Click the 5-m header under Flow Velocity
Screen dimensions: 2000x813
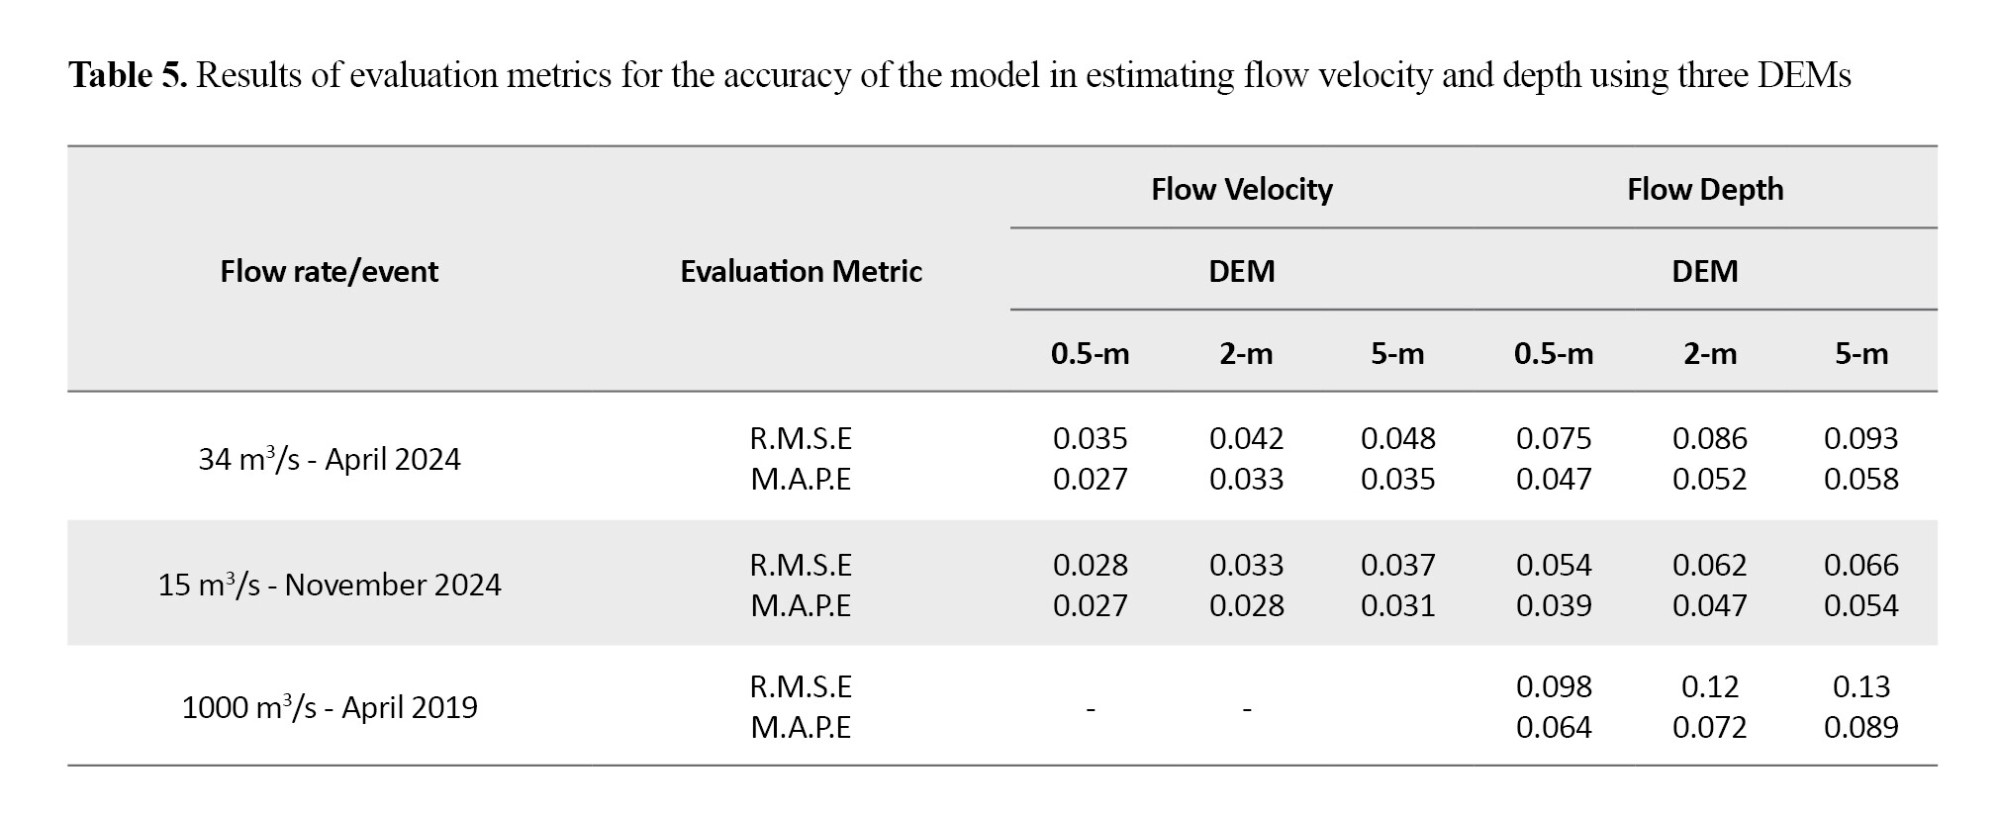click(x=1397, y=353)
